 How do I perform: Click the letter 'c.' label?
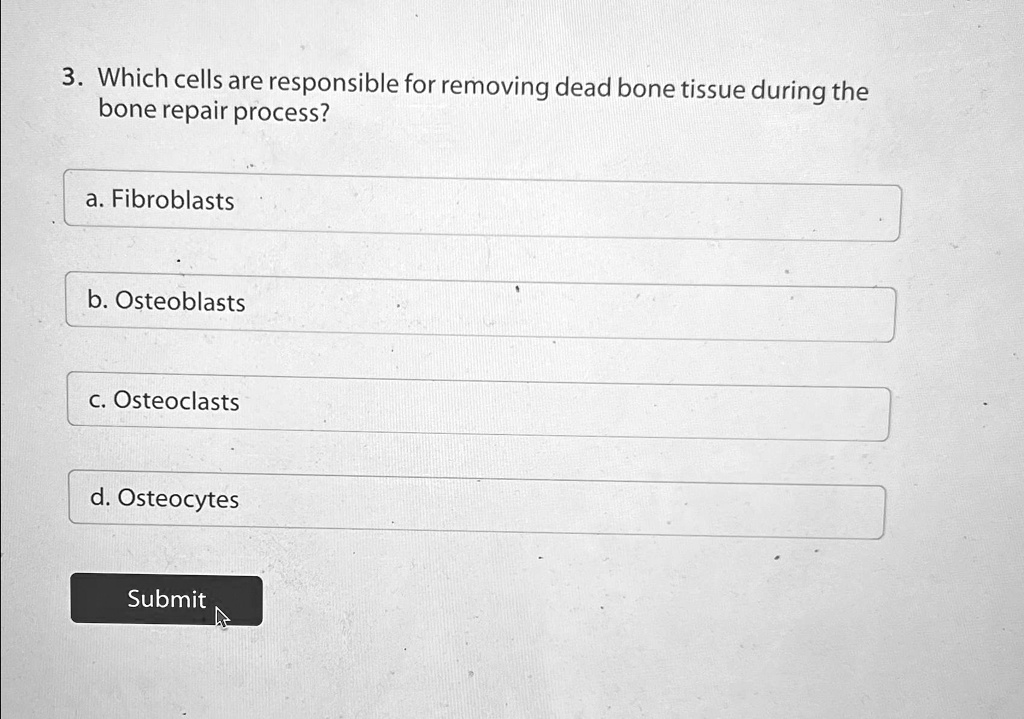96,400
